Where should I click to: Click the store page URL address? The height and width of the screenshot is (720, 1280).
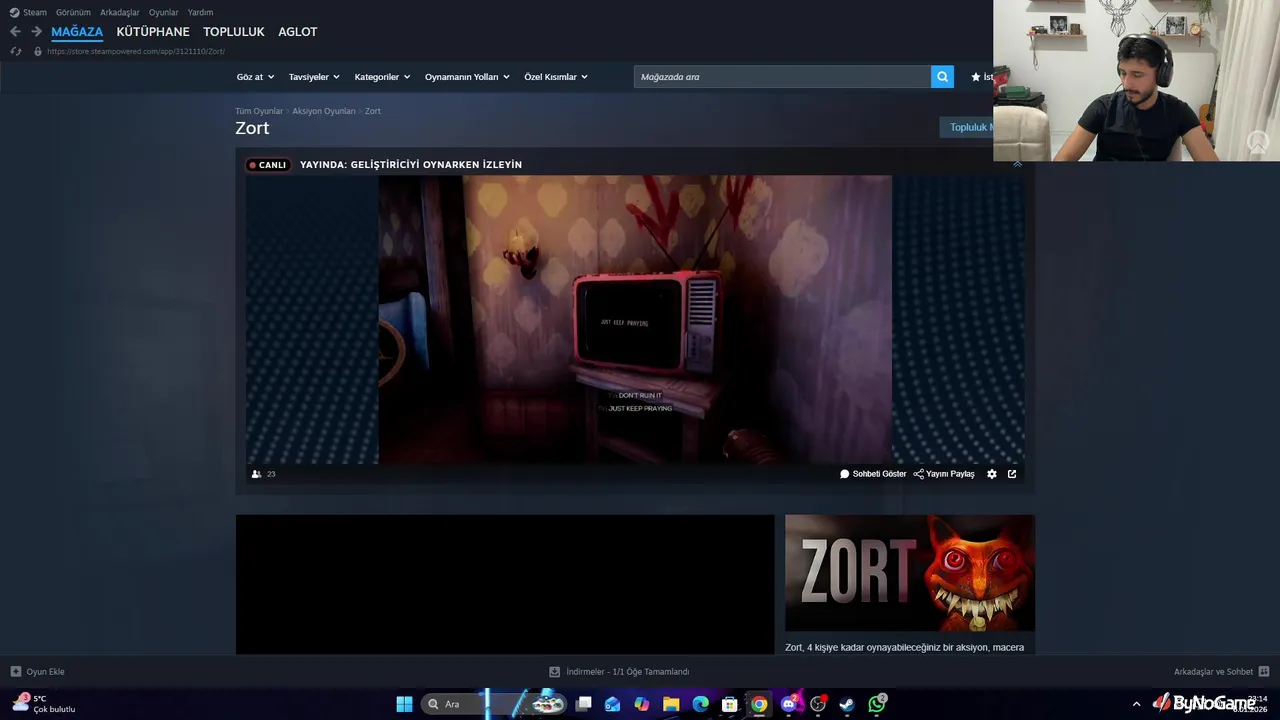[136, 51]
